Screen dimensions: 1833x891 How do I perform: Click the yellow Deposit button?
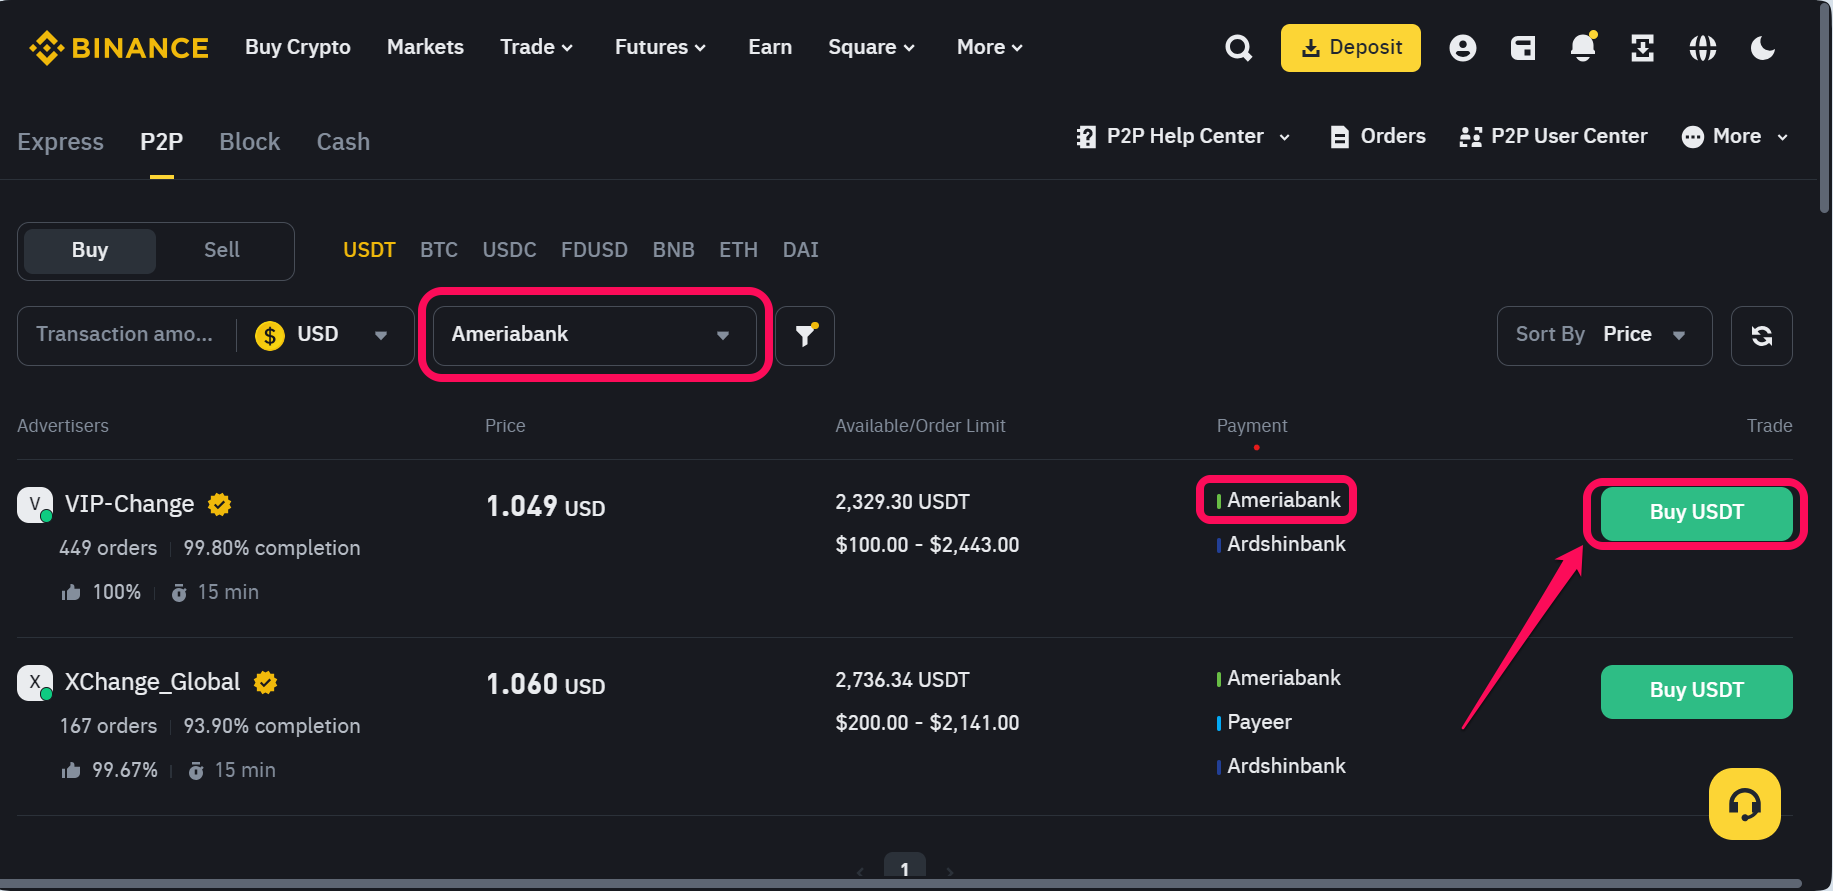pos(1350,48)
